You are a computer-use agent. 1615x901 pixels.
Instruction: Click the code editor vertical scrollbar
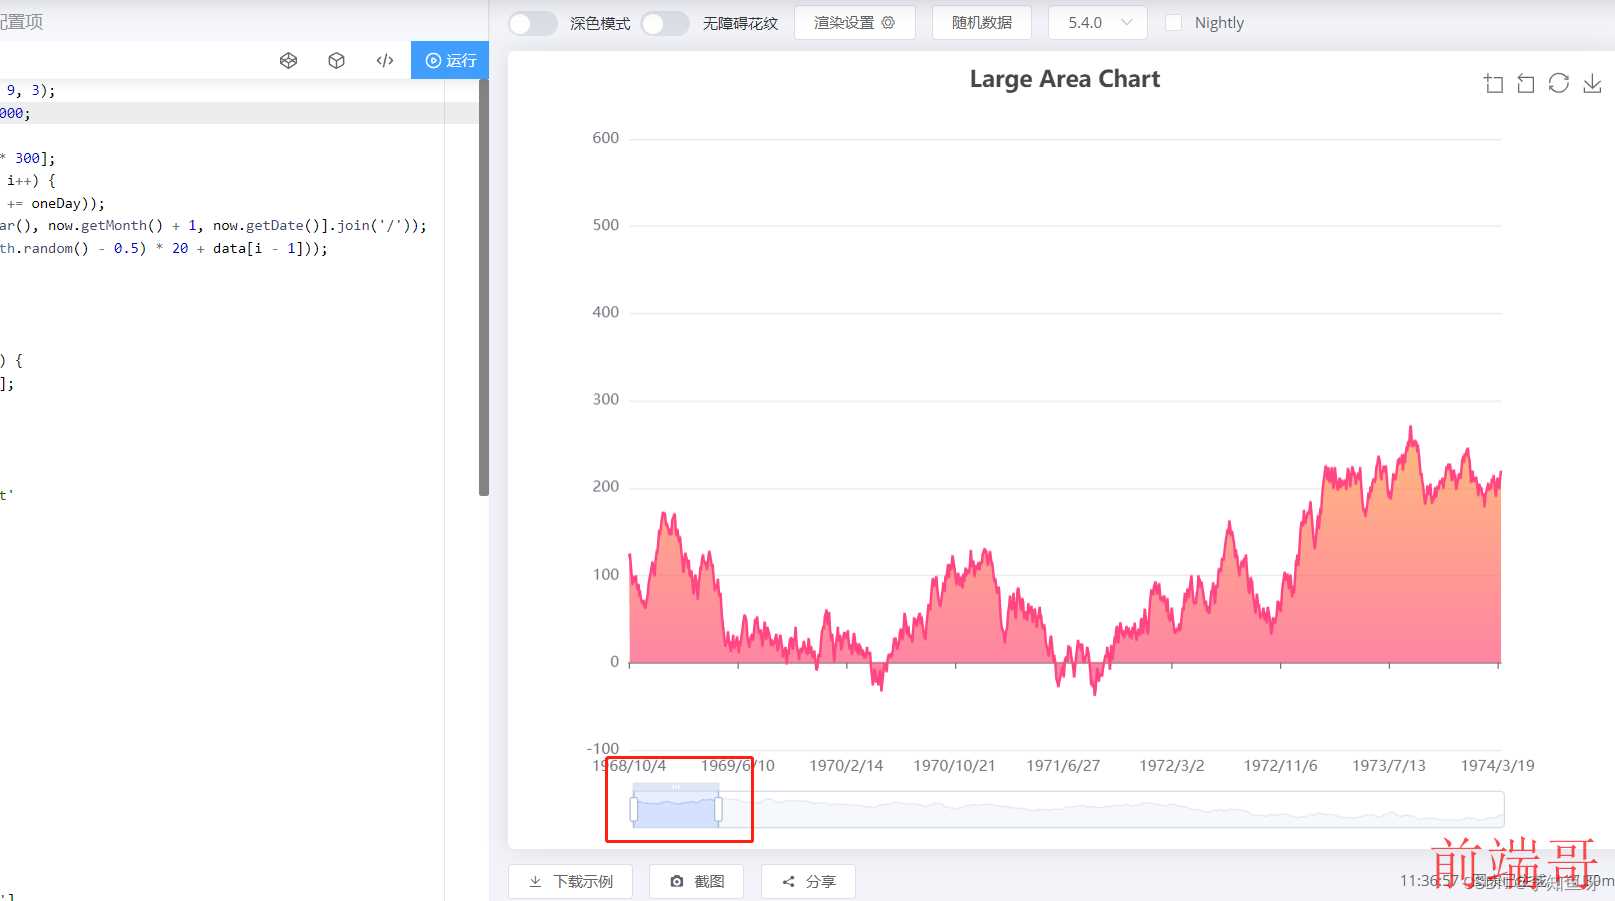[484, 288]
